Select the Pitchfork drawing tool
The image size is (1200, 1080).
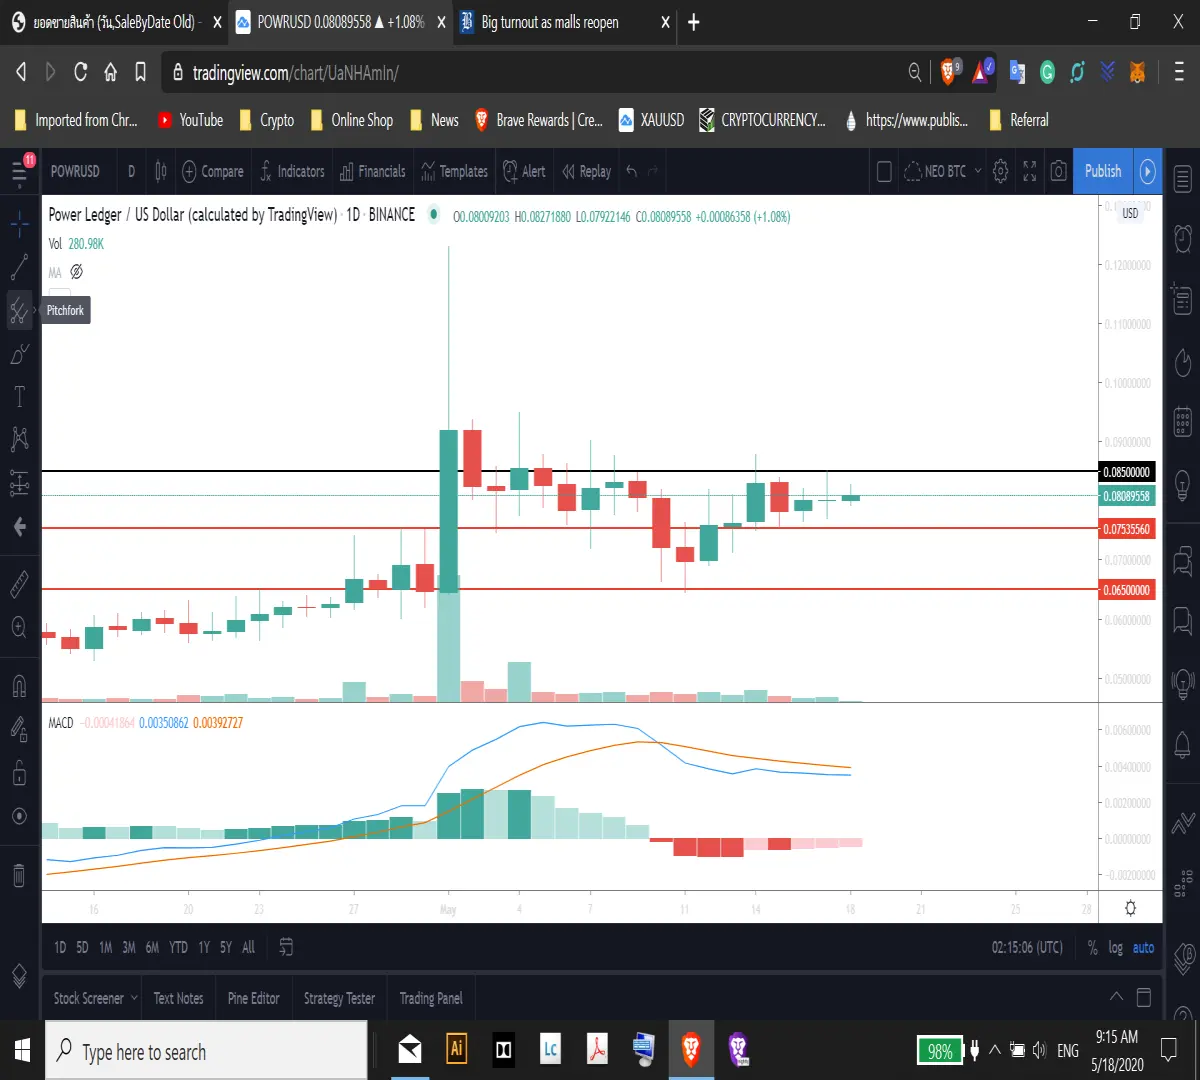[x=19, y=310]
